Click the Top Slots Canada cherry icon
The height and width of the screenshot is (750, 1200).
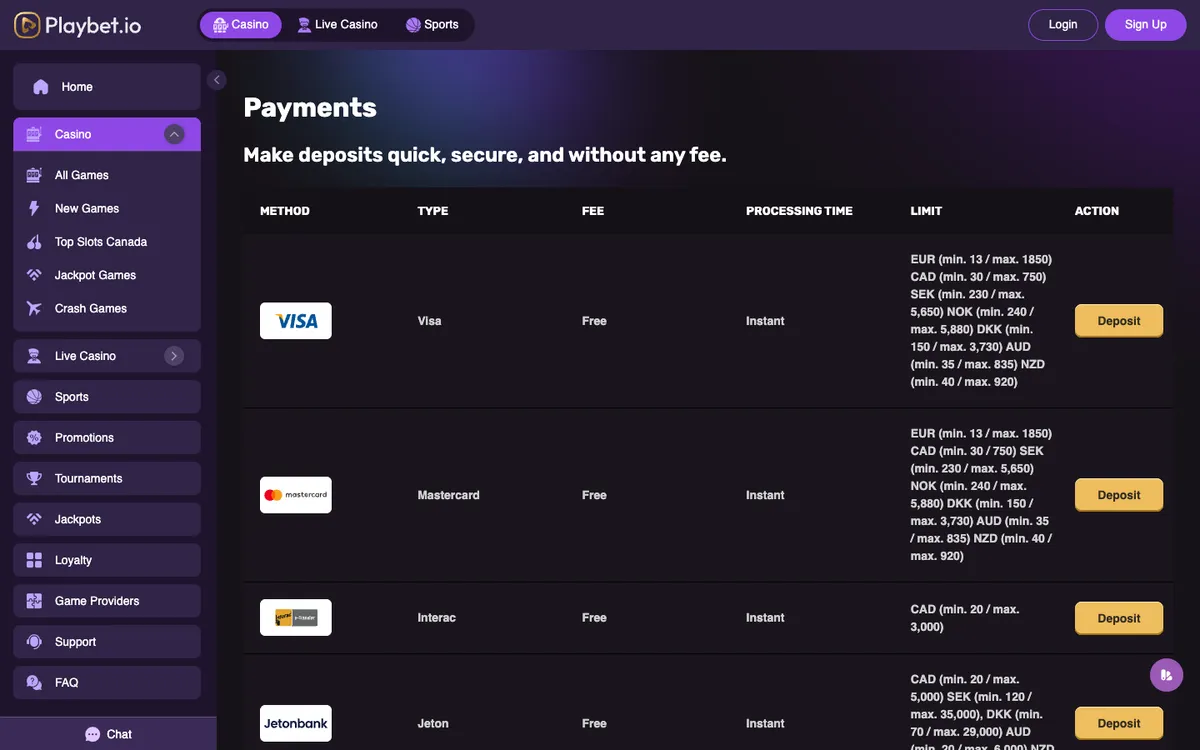[34, 242]
